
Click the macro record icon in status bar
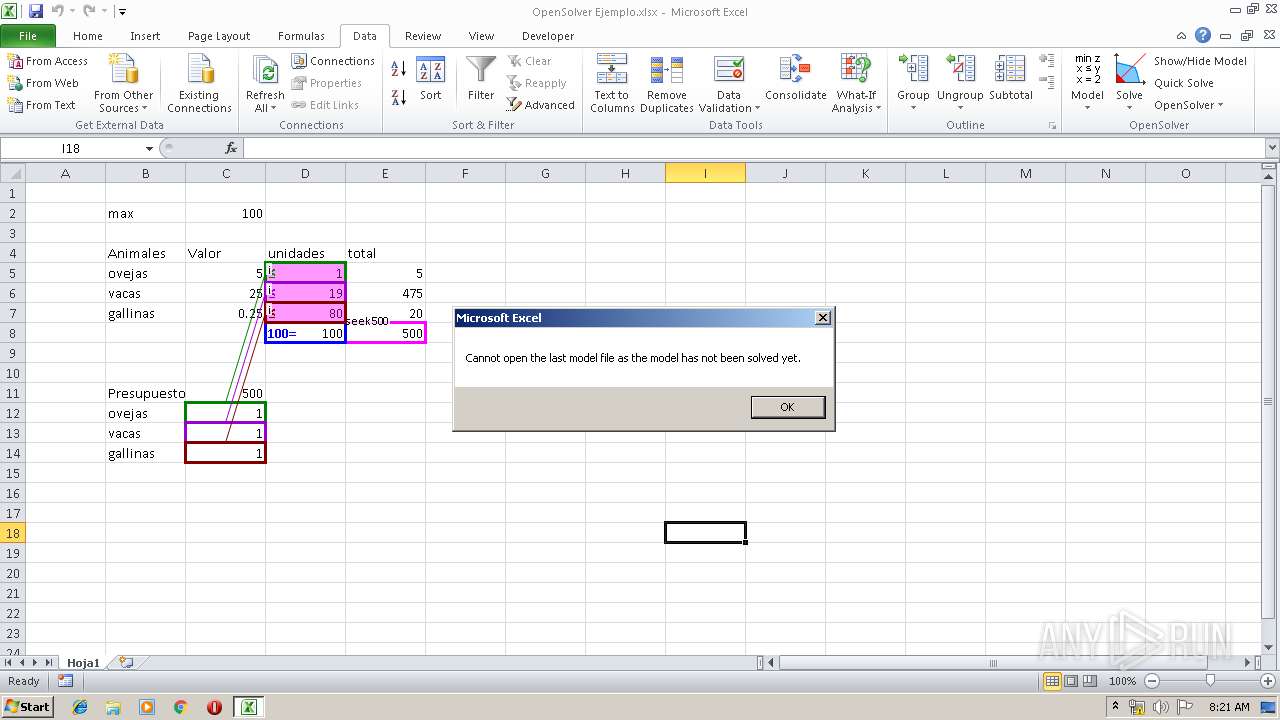click(65, 681)
